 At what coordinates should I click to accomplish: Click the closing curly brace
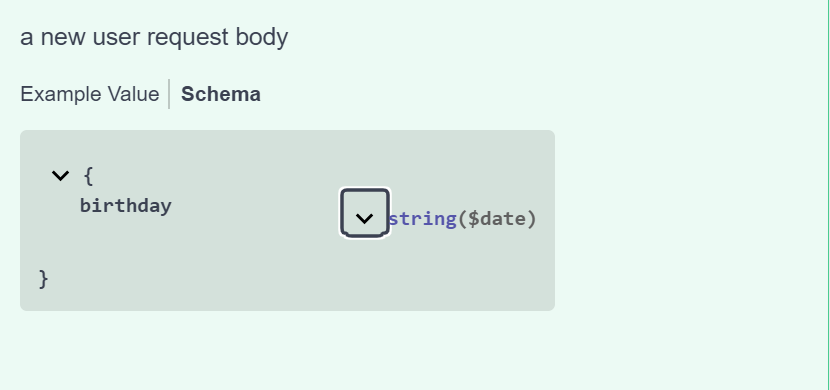pos(44,279)
